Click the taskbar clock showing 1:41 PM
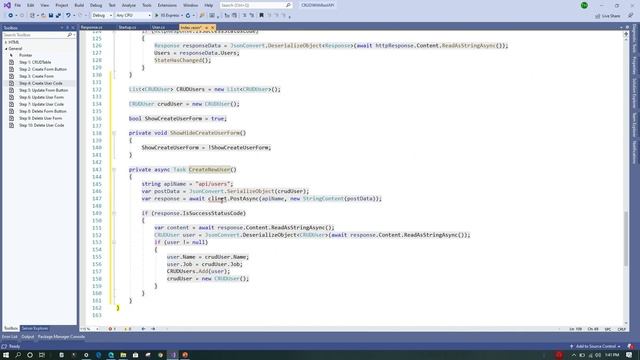This screenshot has height=360, width=640. (612, 355)
